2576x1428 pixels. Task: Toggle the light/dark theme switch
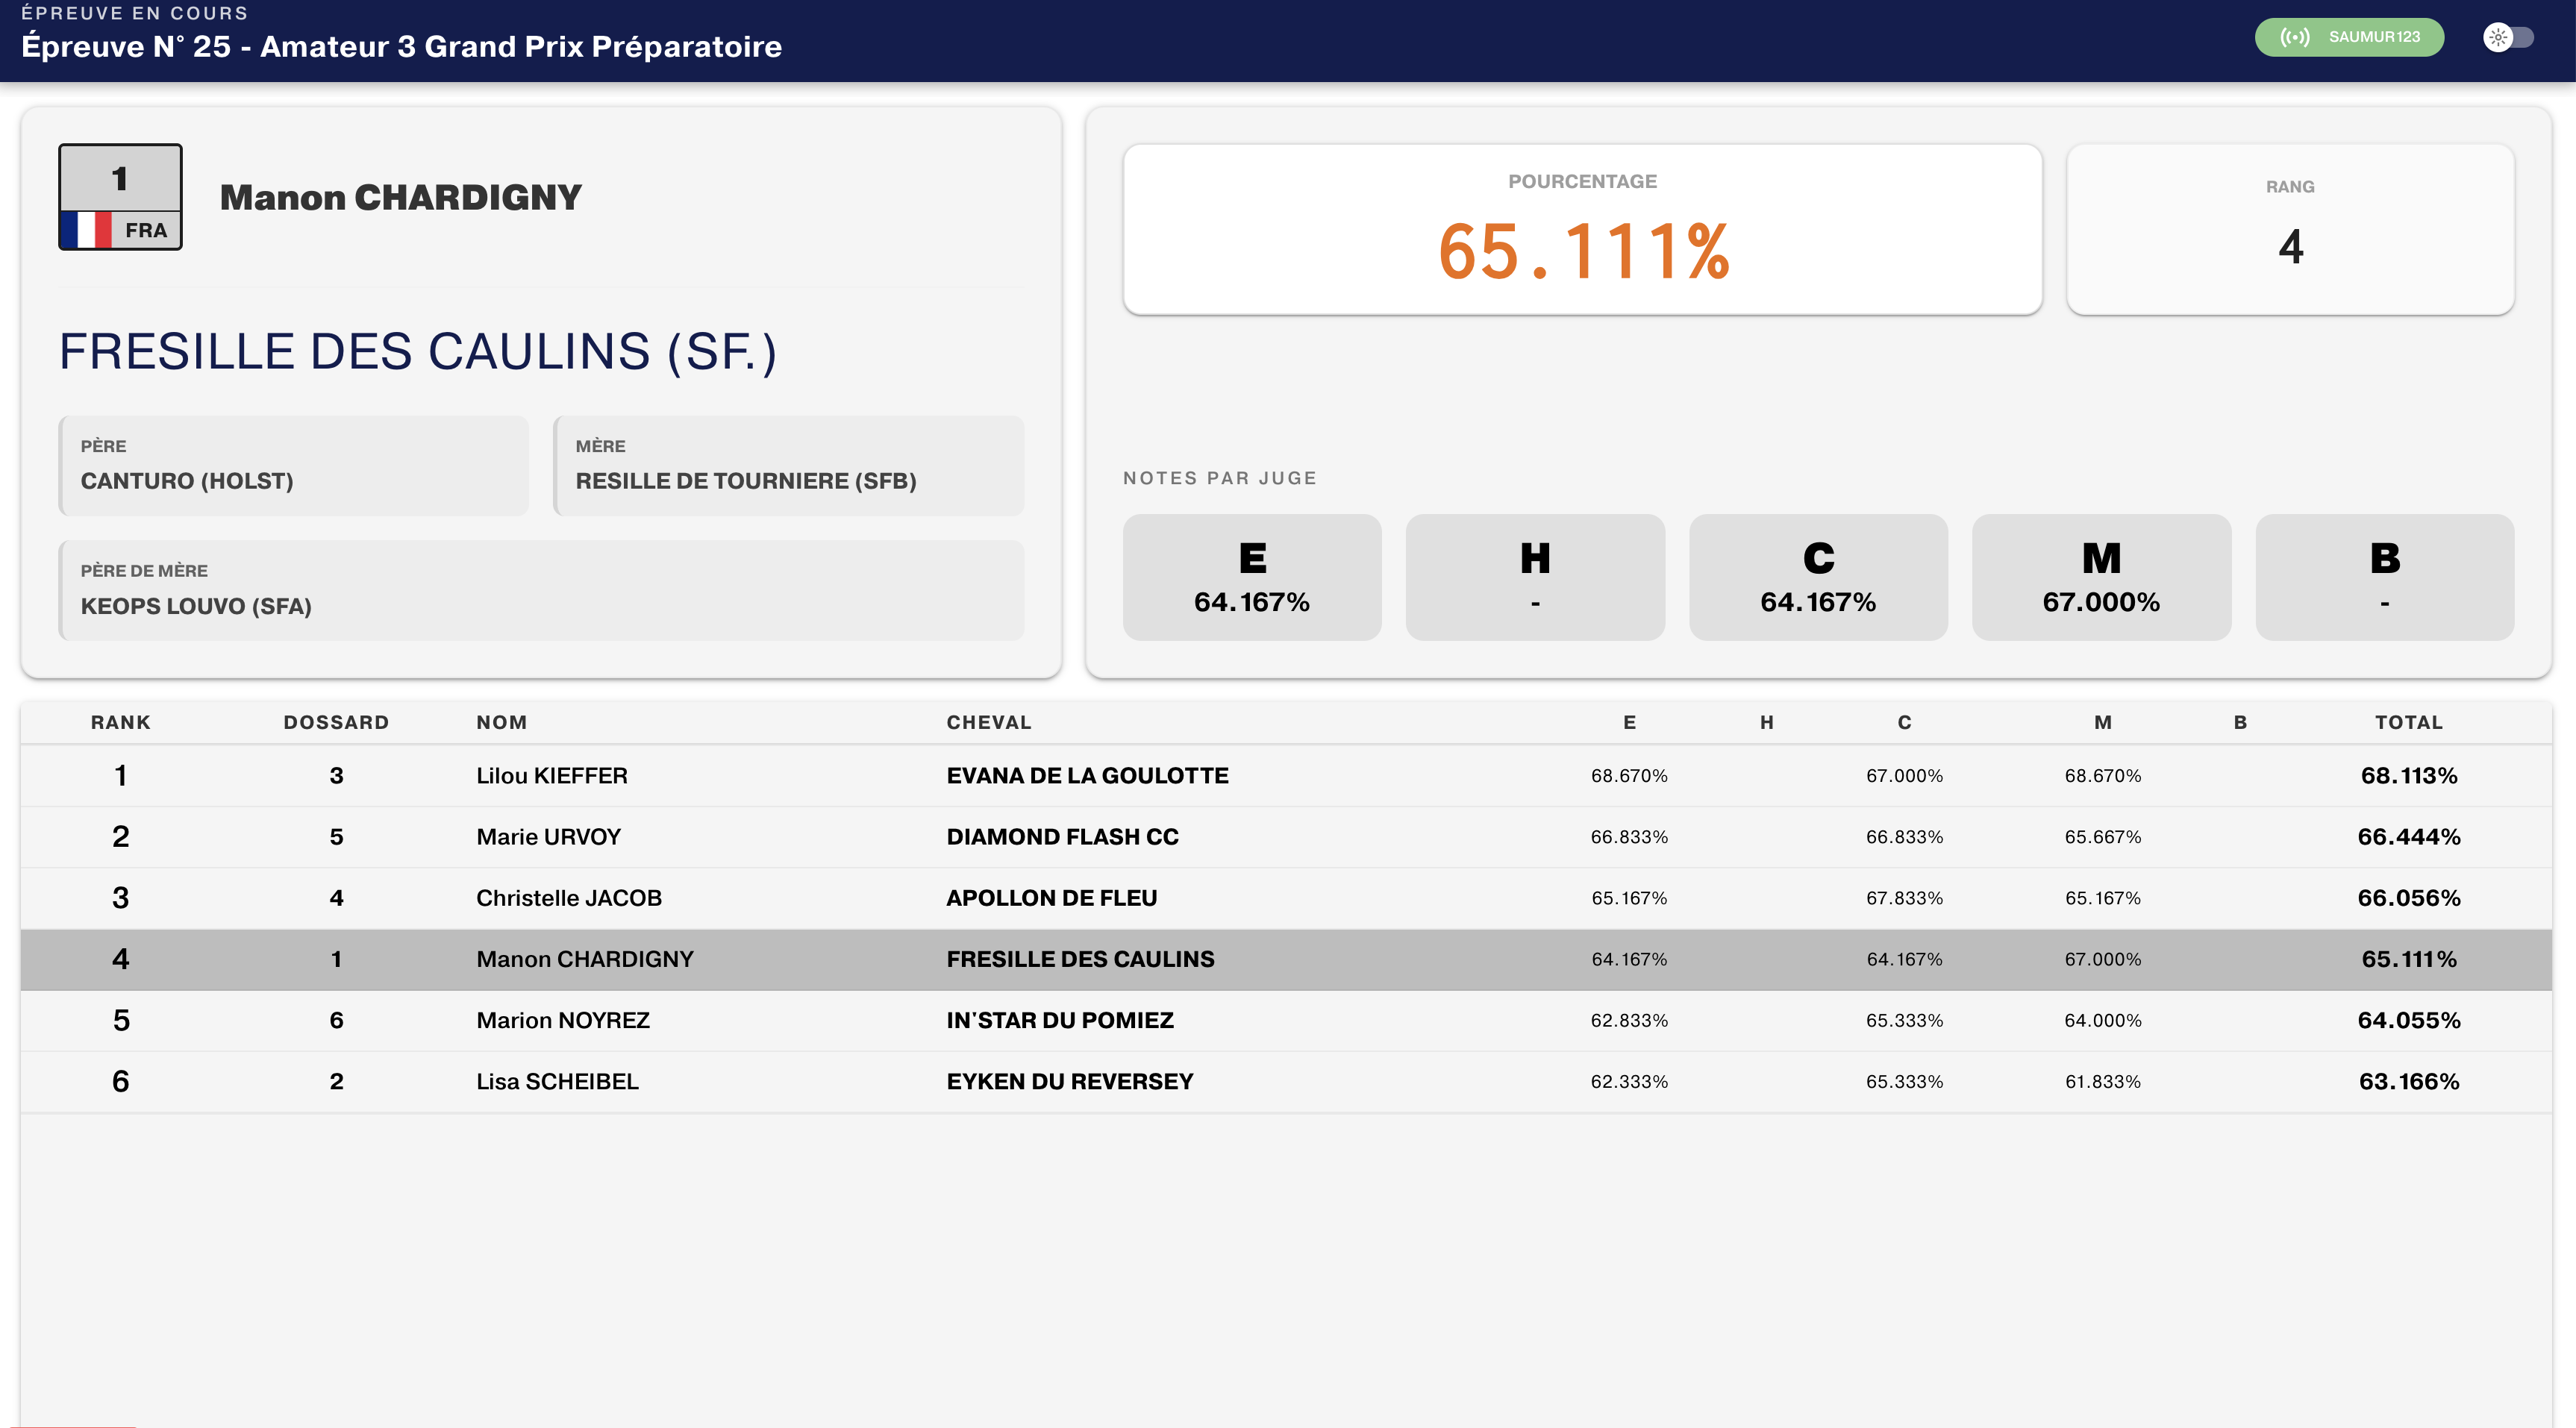pyautogui.click(x=2508, y=37)
